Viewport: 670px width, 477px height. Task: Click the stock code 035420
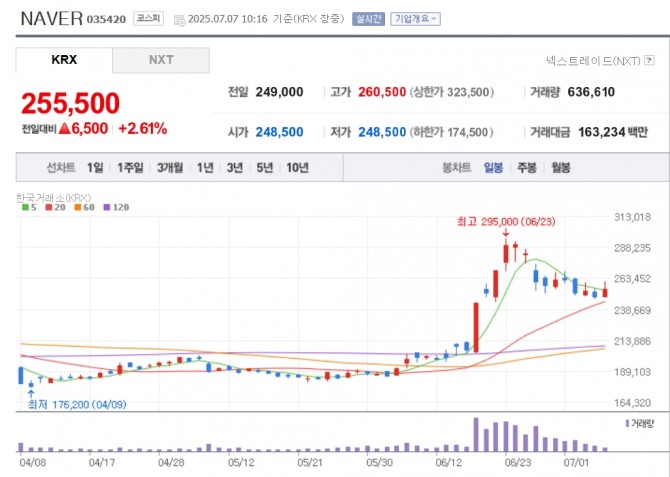[x=106, y=20]
